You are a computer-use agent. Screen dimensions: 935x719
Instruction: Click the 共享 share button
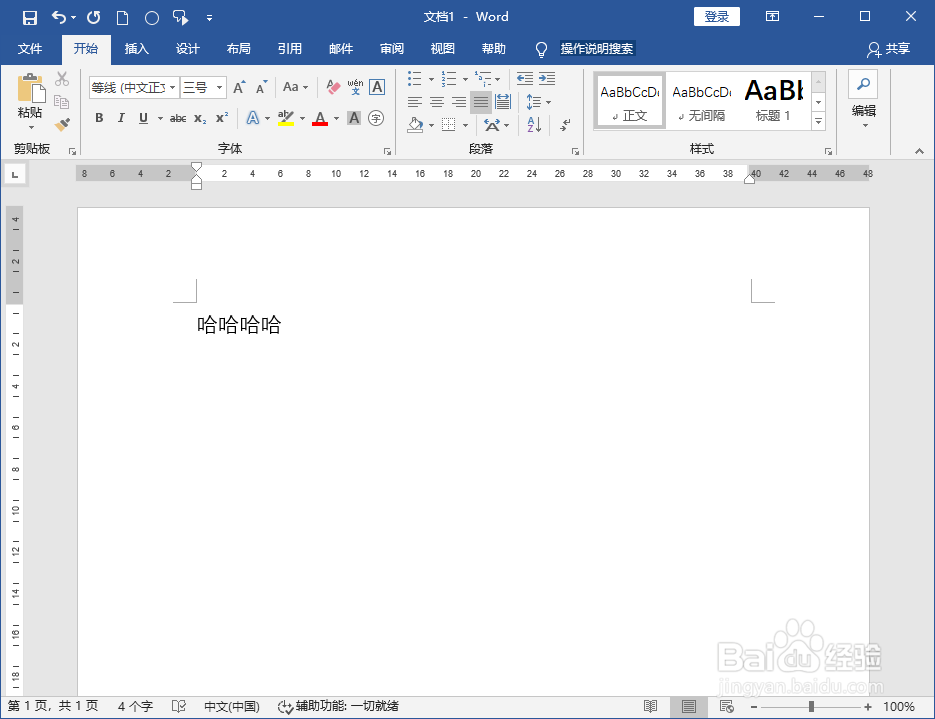pos(895,48)
